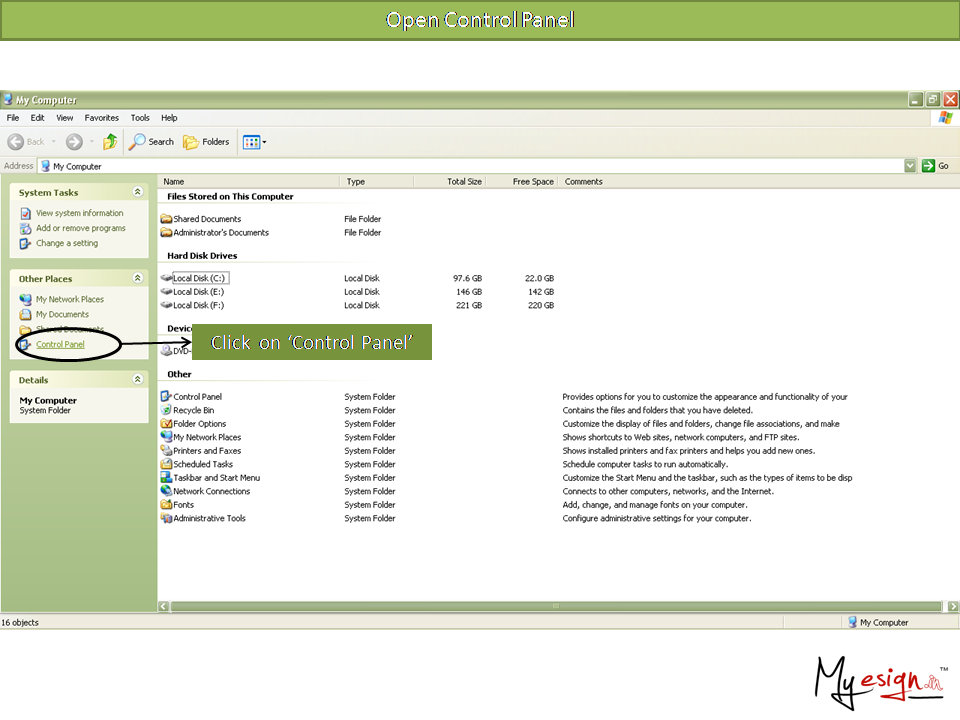Image resolution: width=960 pixels, height=720 pixels.
Task: Collapse the System Tasks panel
Action: click(137, 192)
